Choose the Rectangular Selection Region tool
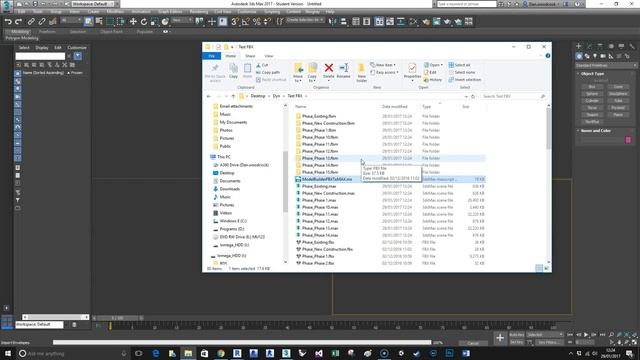The width and height of the screenshot is (640, 360). 110,22
